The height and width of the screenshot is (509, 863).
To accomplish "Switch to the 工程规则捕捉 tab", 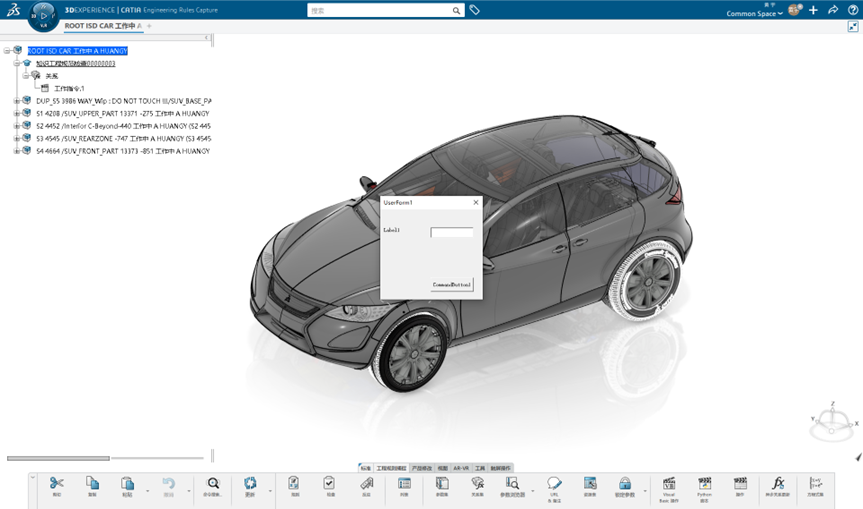I will click(391, 468).
